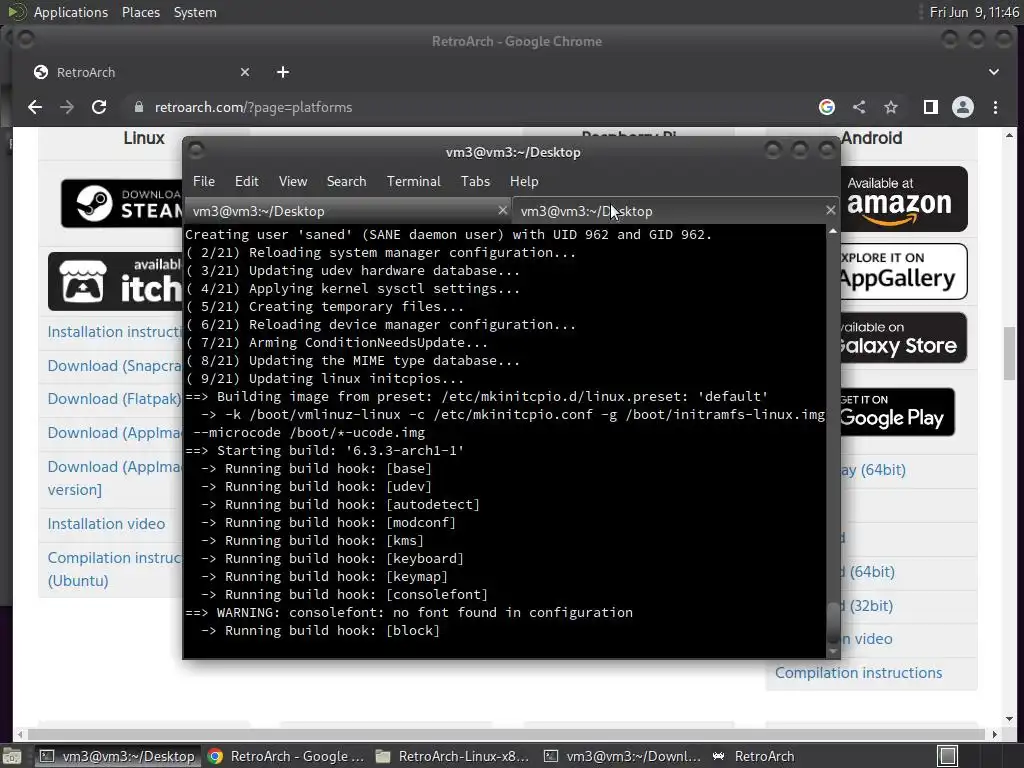Open a new Chrome tab

[x=283, y=72]
